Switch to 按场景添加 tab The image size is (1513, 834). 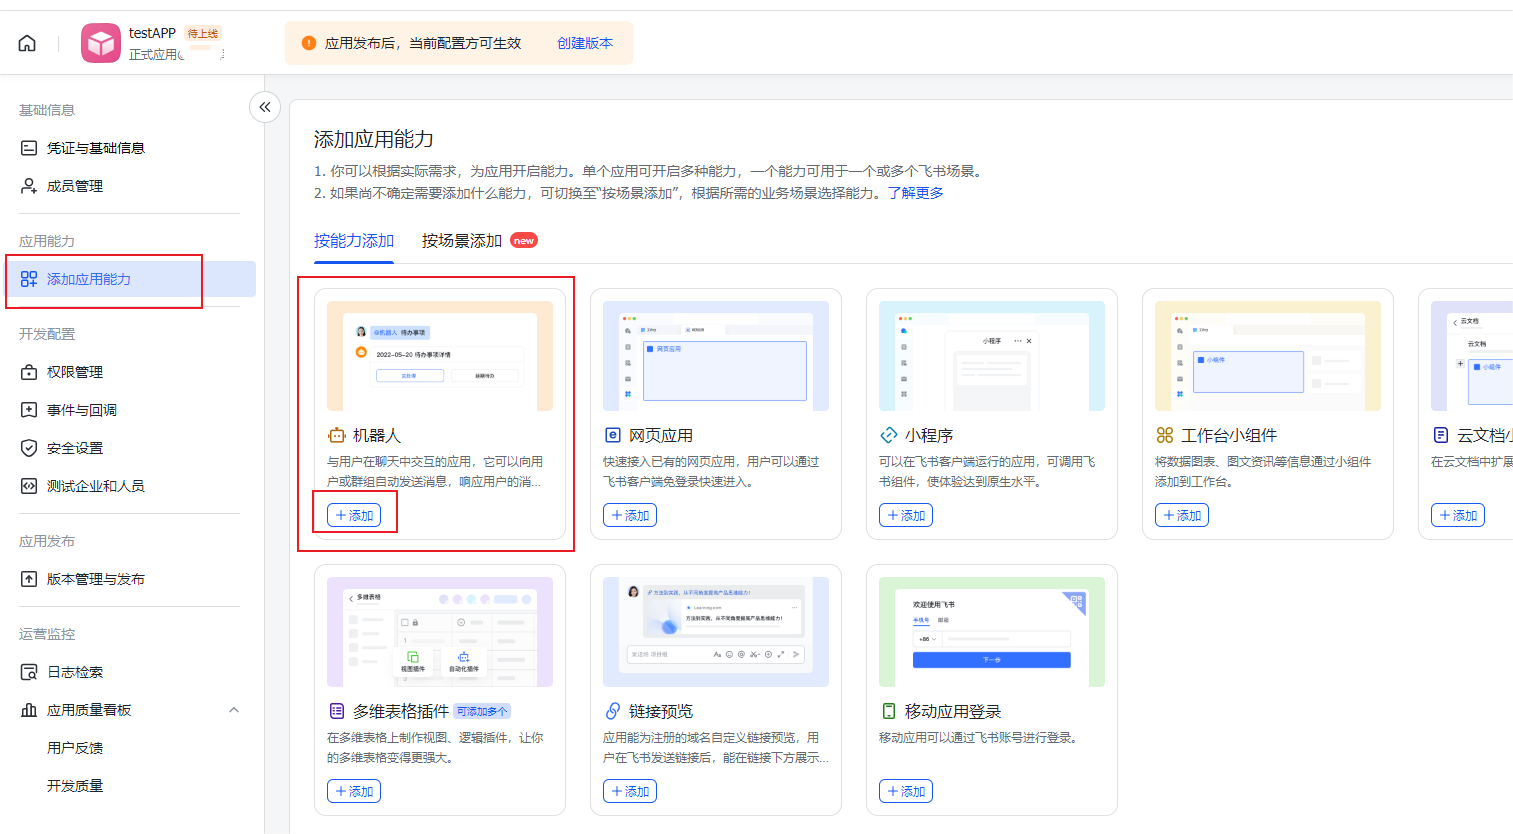coord(462,241)
